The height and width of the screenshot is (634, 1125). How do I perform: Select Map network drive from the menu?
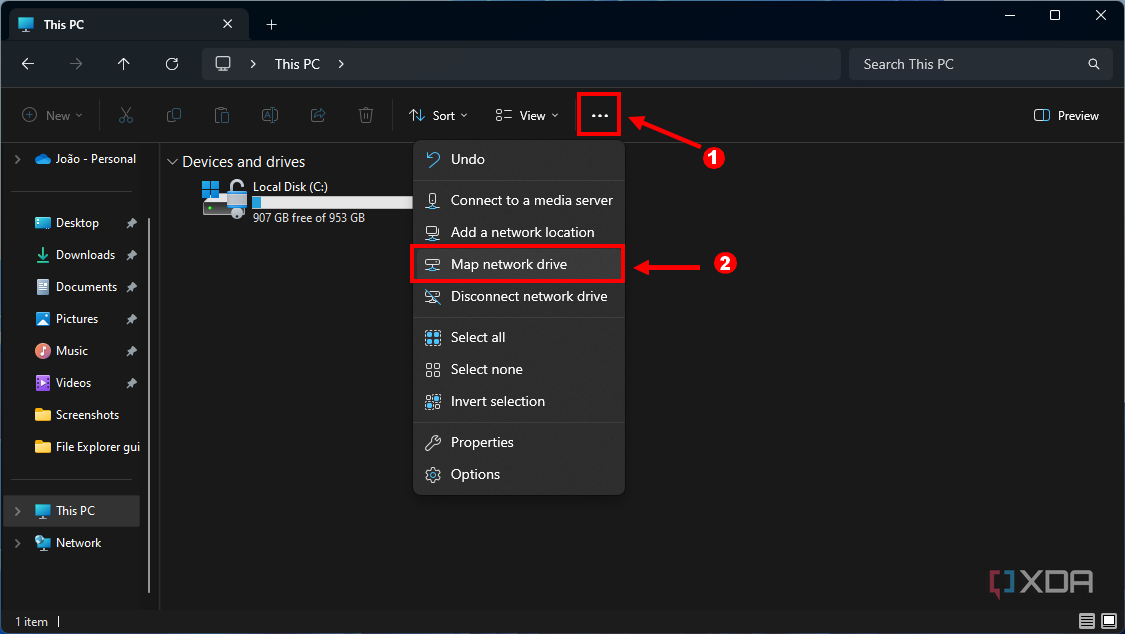tap(517, 263)
